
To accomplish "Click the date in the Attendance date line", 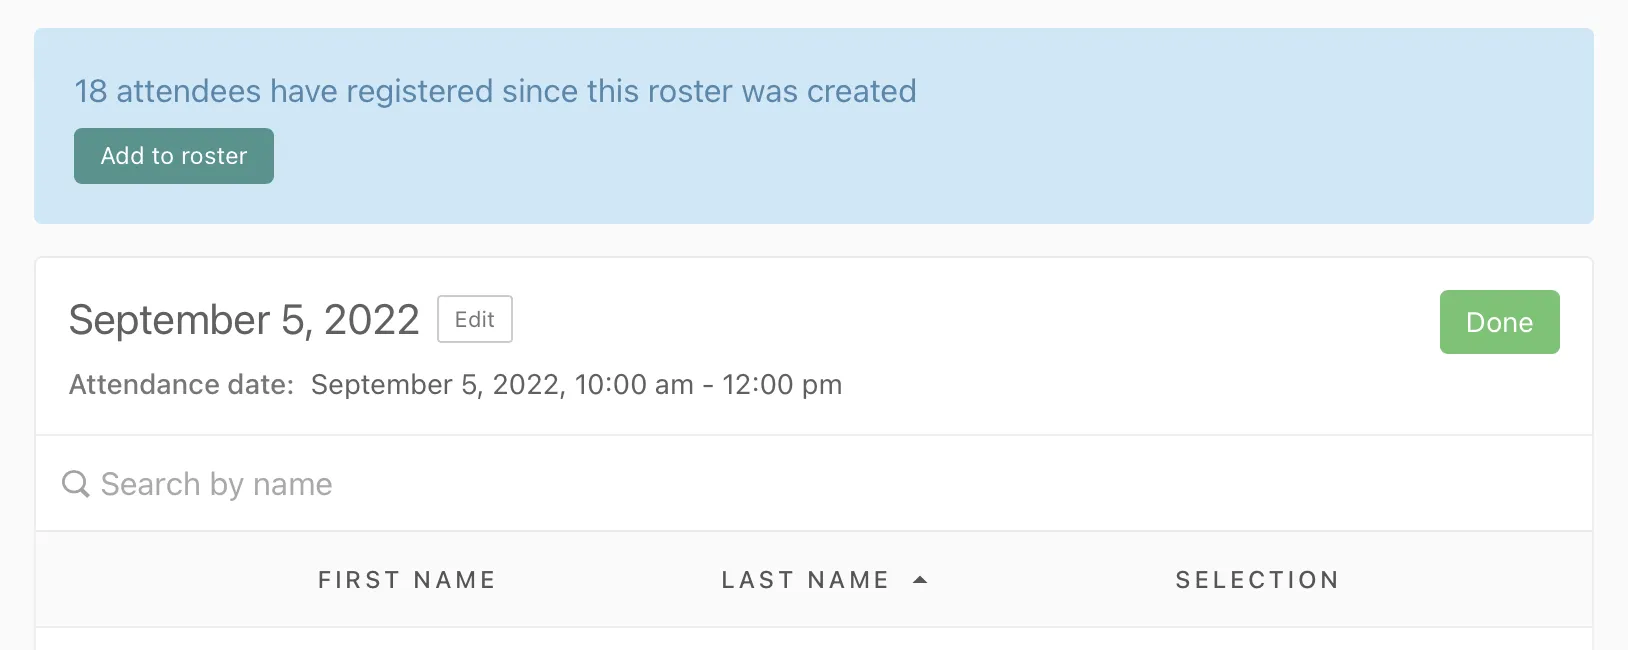I will coord(435,385).
